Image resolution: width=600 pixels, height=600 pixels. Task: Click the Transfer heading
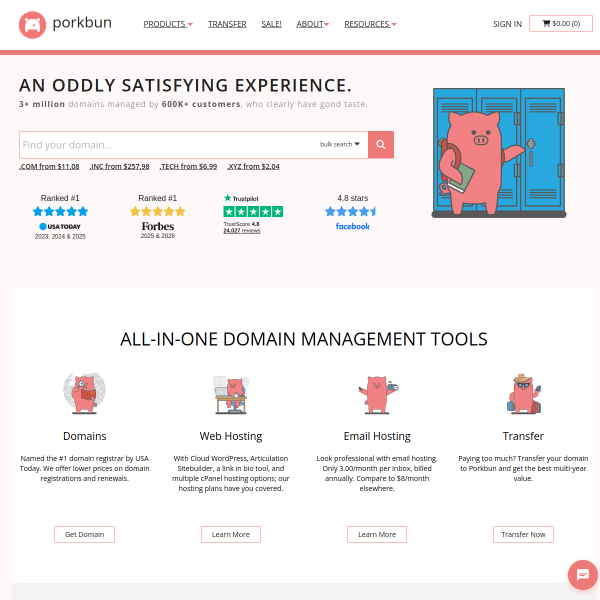click(x=523, y=436)
